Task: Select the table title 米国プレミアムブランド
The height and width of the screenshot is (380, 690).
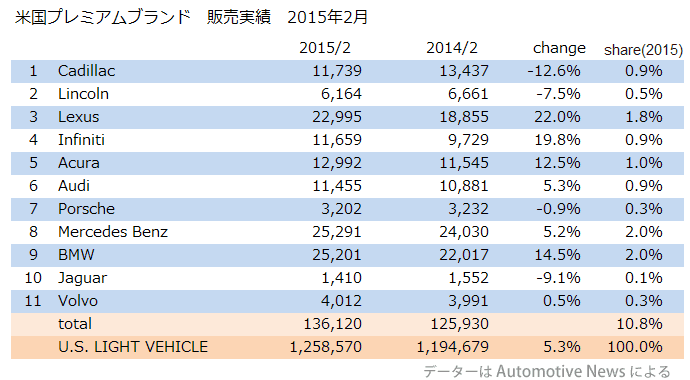Action: tap(103, 17)
